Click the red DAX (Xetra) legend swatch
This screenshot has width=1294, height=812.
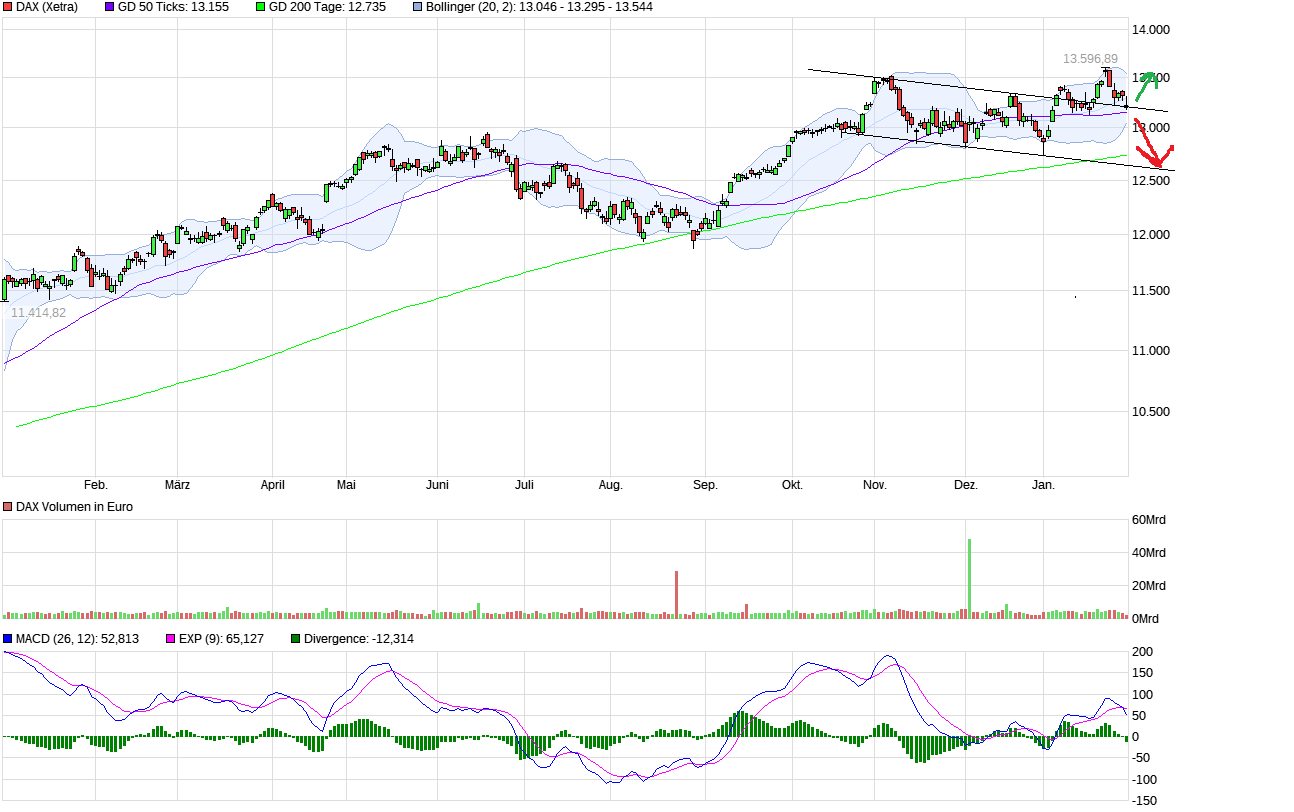(8, 7)
